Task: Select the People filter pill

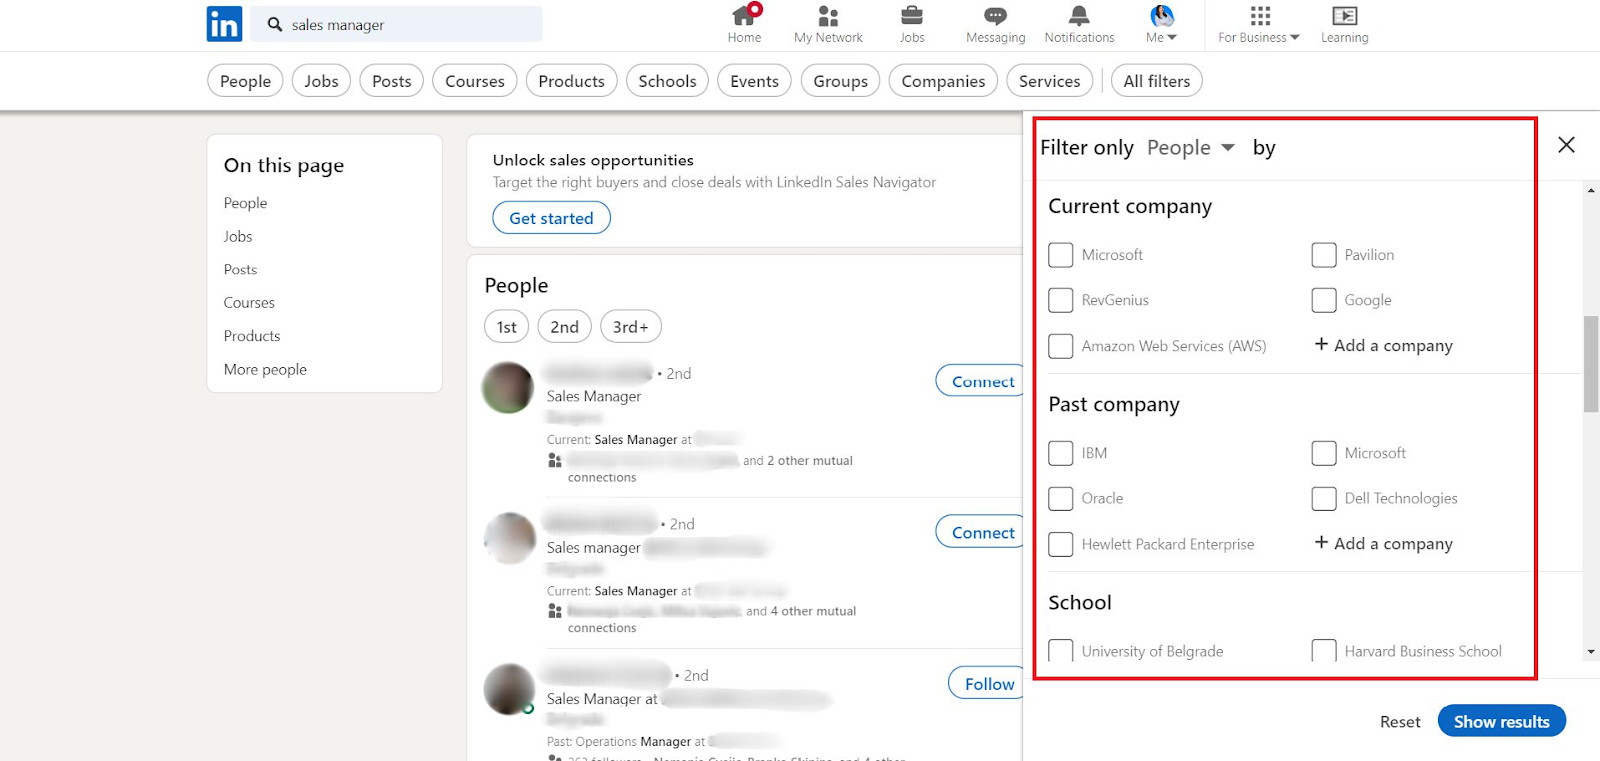Action: [x=245, y=81]
